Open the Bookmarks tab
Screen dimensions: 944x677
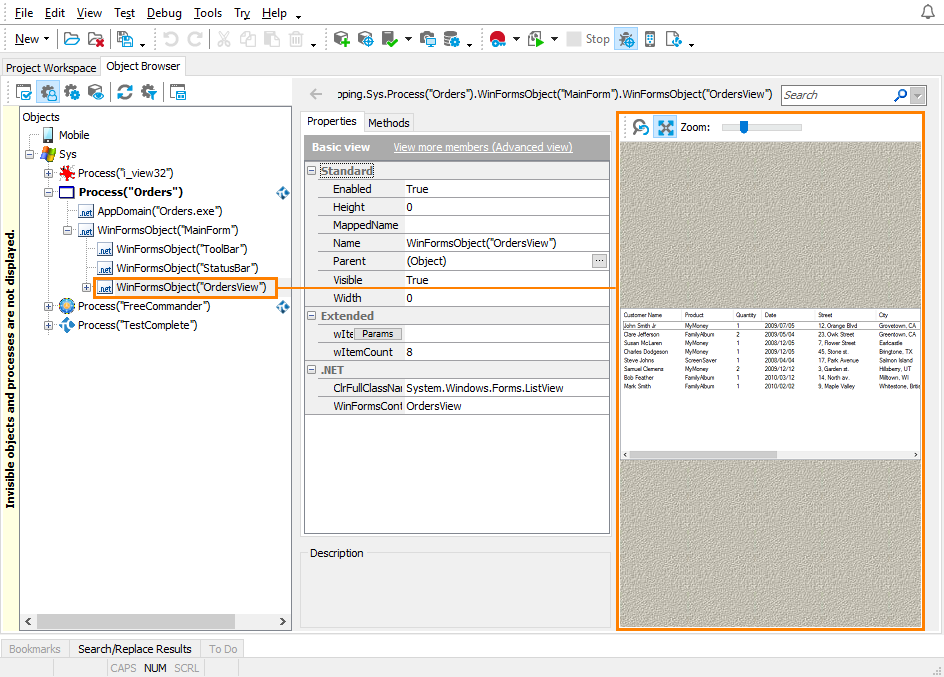(x=35, y=649)
